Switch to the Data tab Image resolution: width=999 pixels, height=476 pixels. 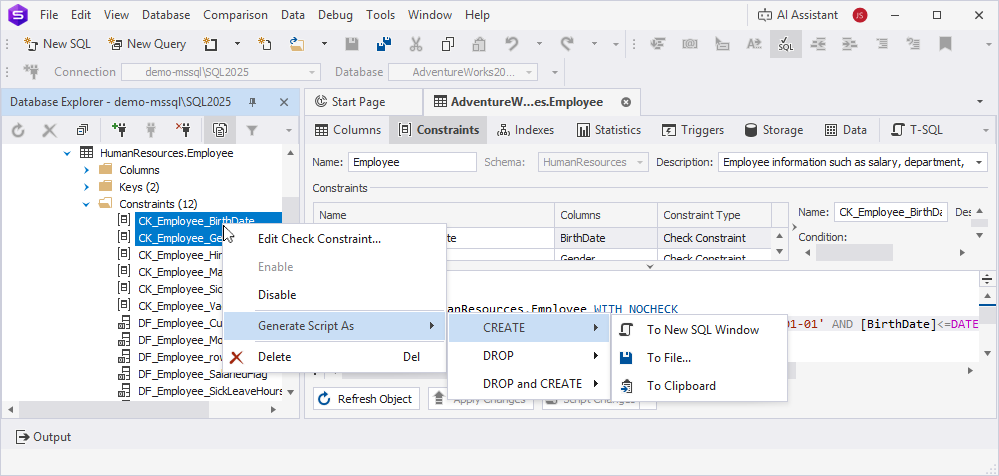pyautogui.click(x=845, y=130)
